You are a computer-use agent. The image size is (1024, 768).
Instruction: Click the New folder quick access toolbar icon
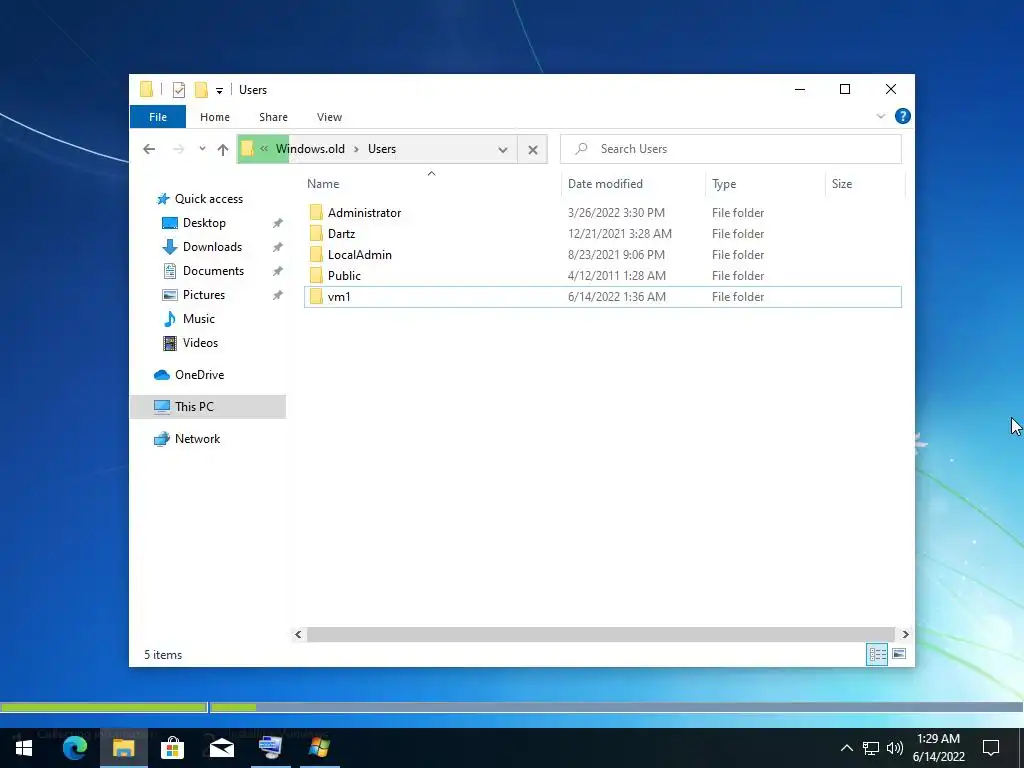[201, 90]
